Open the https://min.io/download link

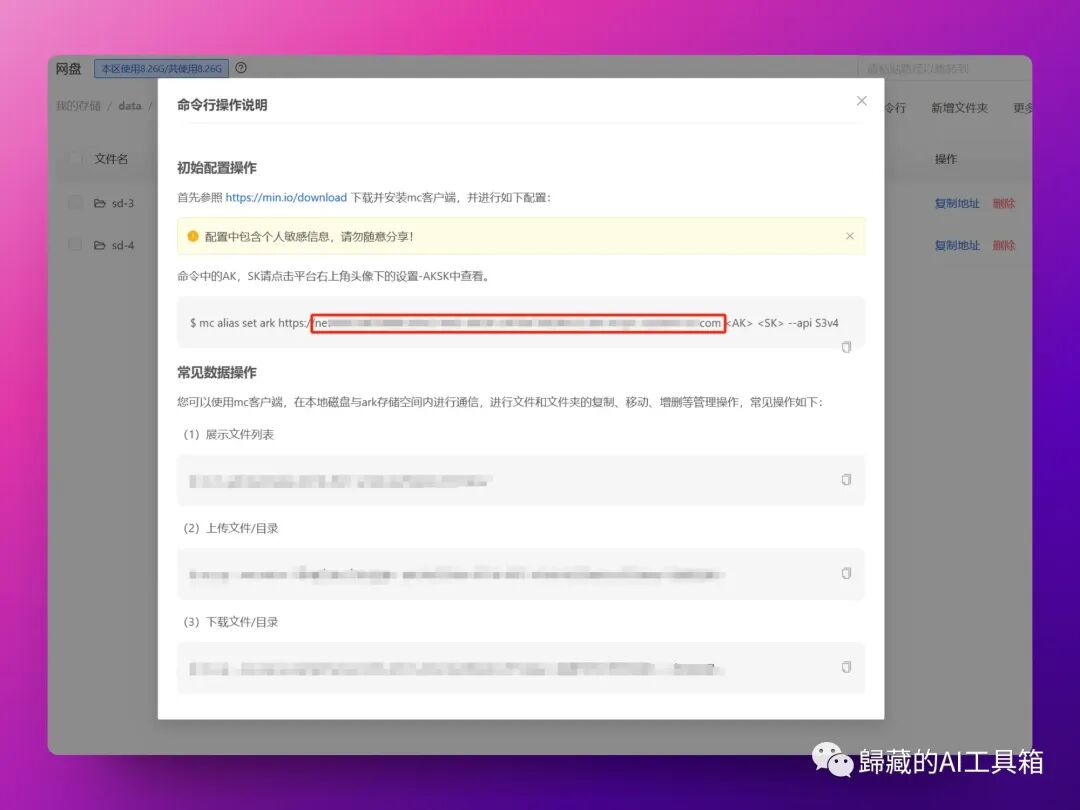coord(286,198)
